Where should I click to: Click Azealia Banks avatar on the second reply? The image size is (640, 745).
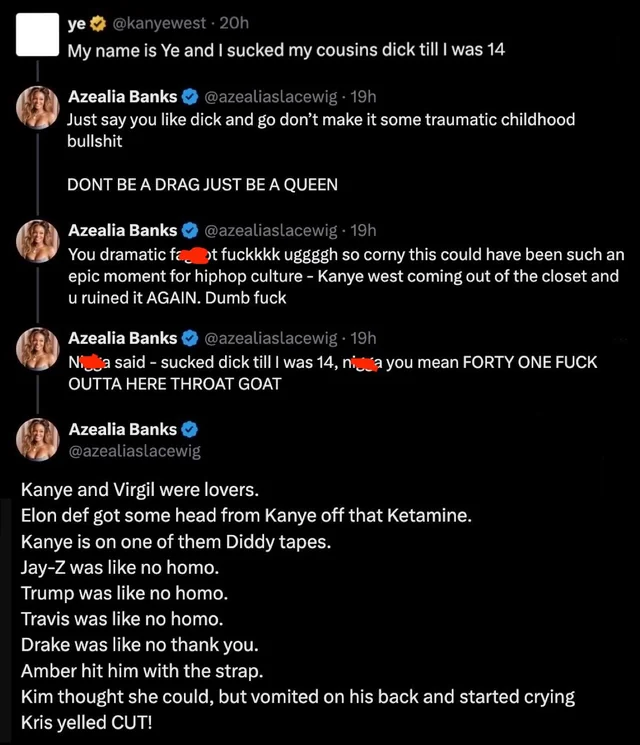coord(37,241)
